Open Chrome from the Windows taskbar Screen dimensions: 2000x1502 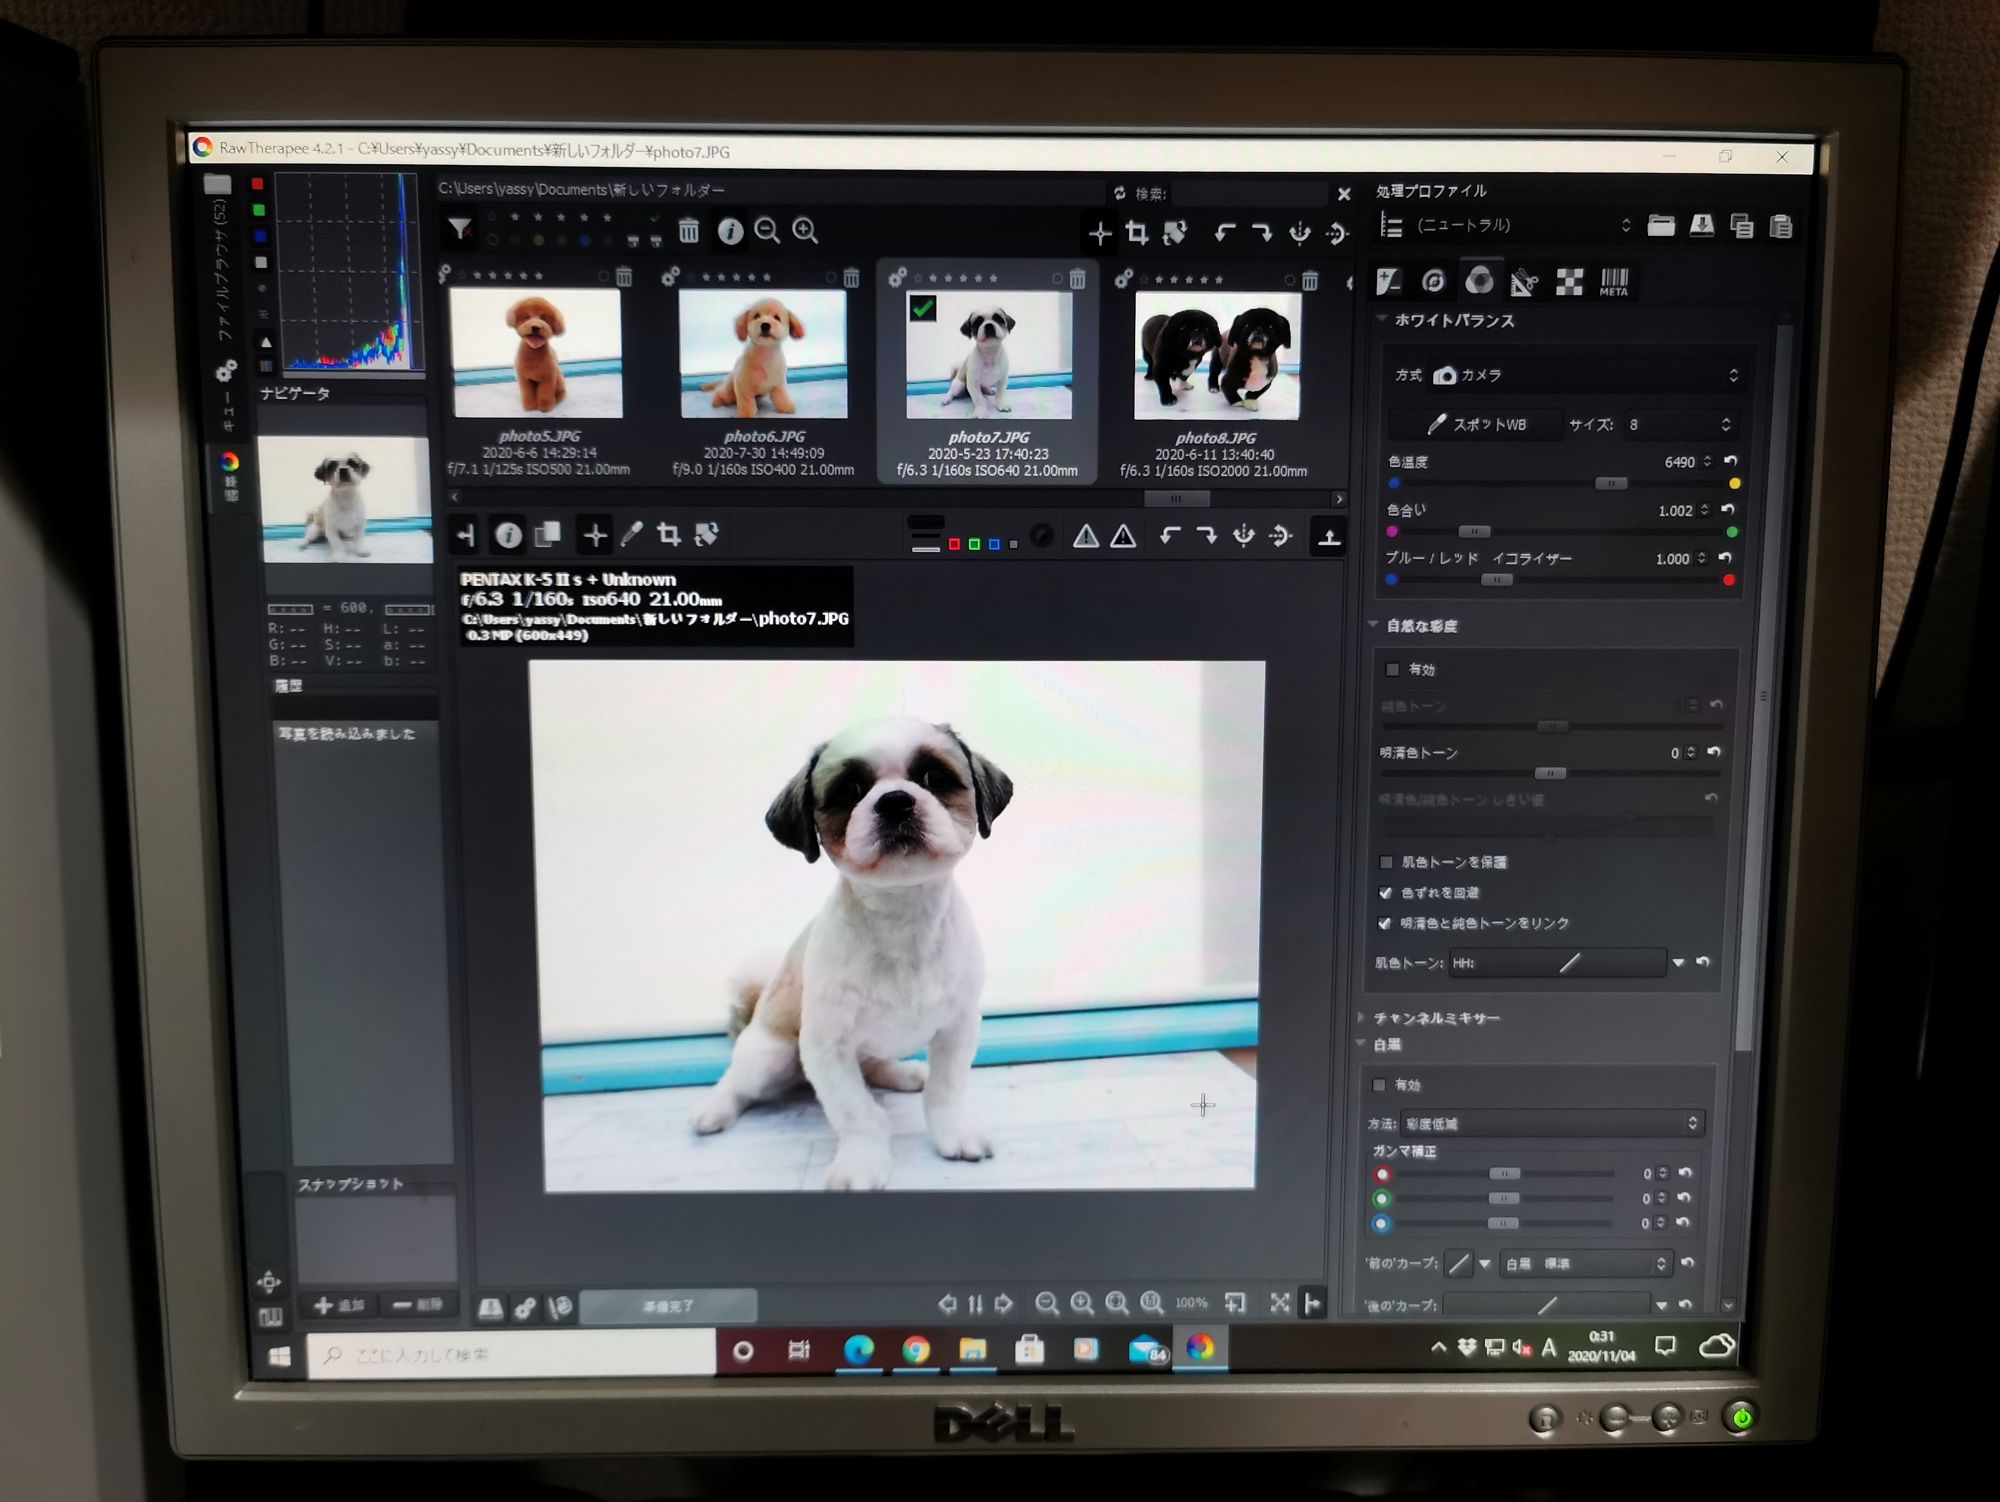pyautogui.click(x=915, y=1350)
